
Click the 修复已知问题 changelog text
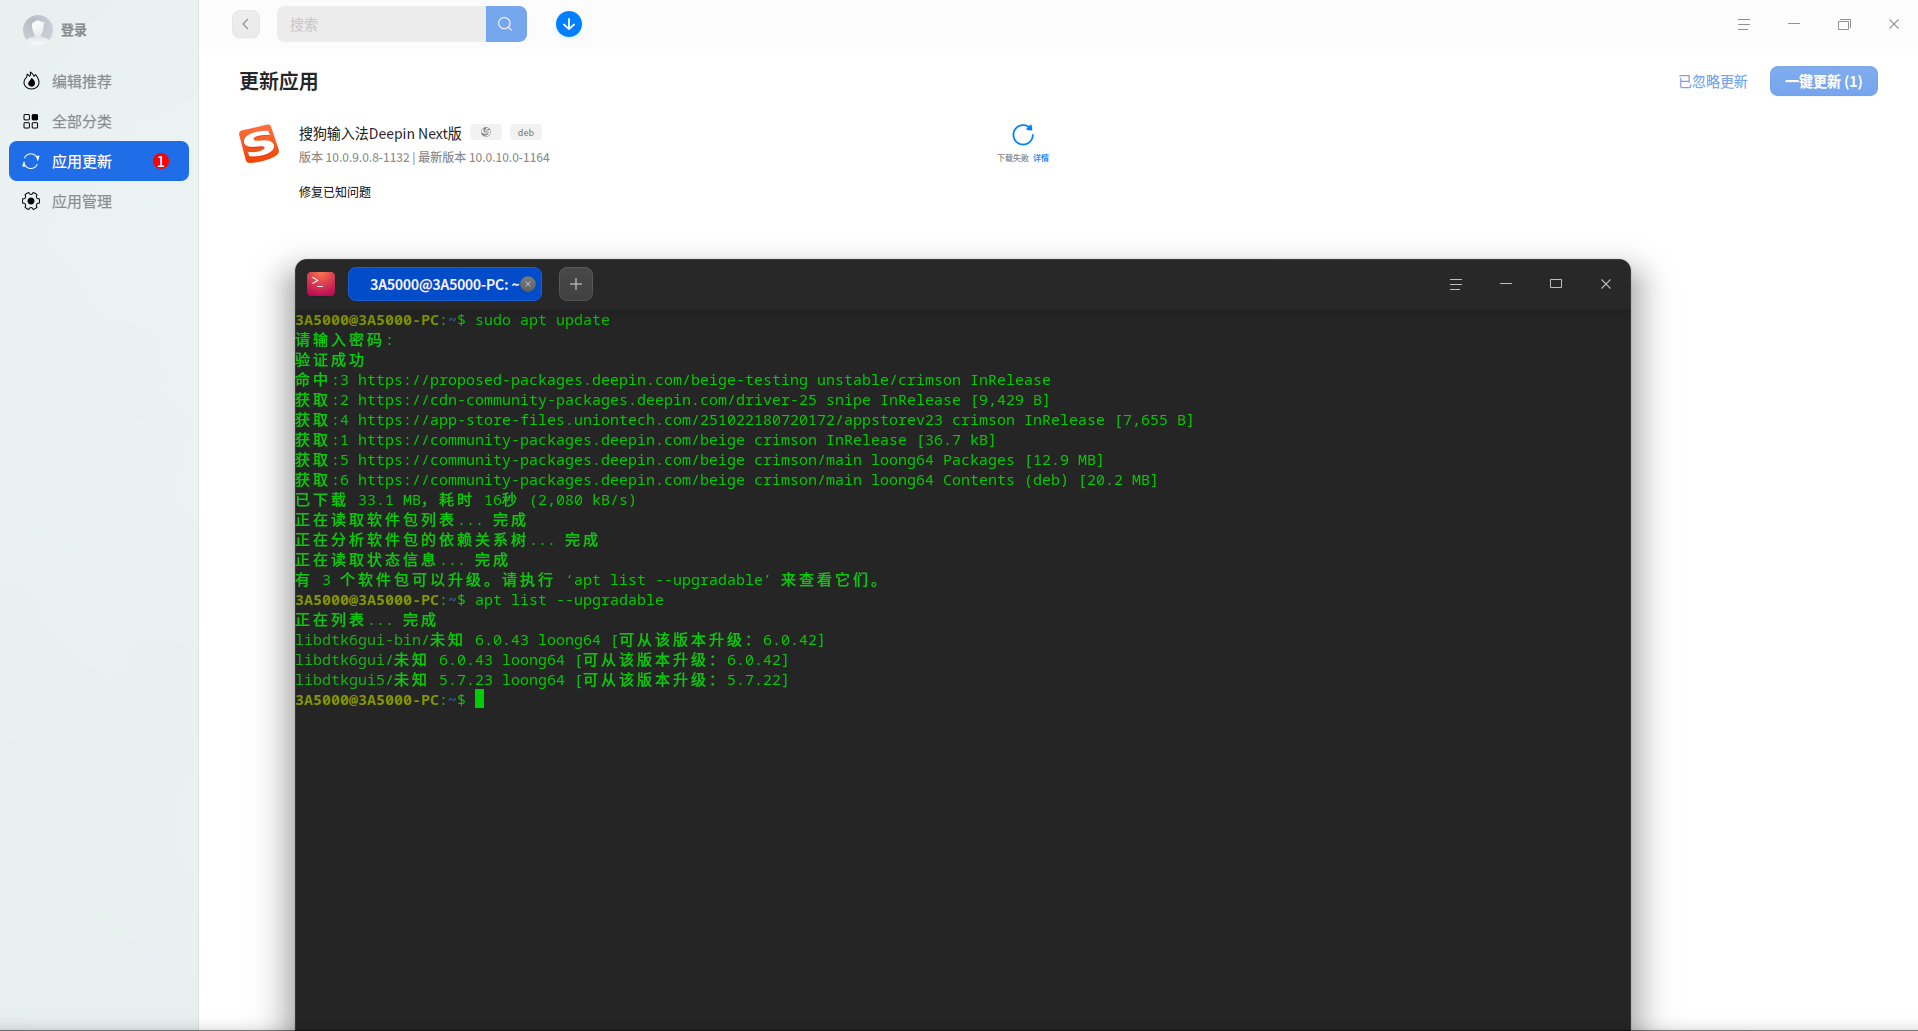click(x=335, y=192)
